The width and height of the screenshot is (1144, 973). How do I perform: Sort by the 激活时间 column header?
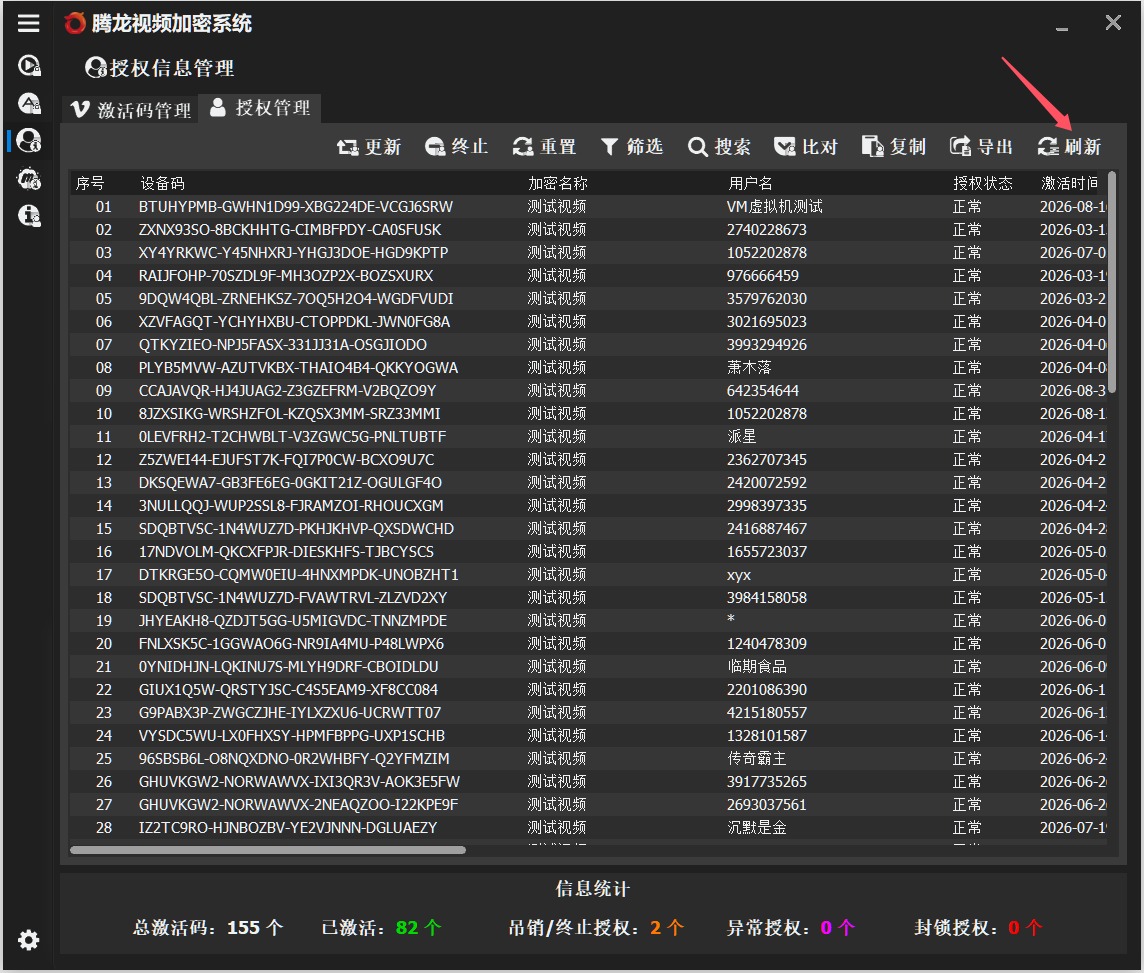click(1069, 183)
